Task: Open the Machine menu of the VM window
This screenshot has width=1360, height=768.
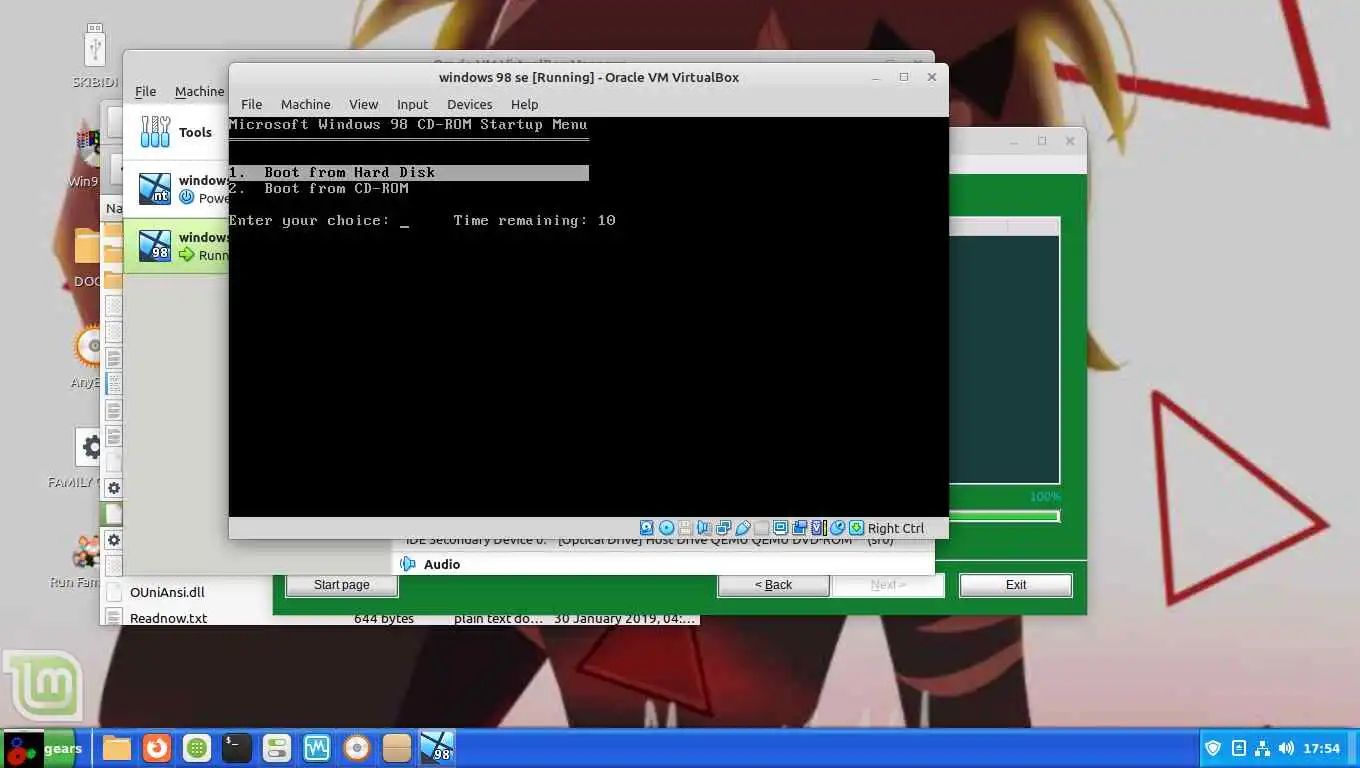Action: (305, 104)
